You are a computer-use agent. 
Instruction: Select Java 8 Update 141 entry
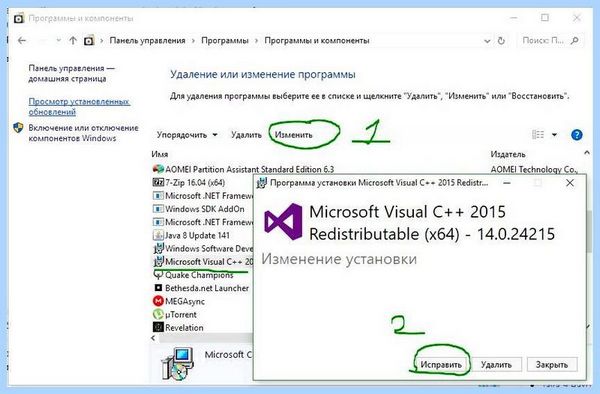(x=197, y=235)
